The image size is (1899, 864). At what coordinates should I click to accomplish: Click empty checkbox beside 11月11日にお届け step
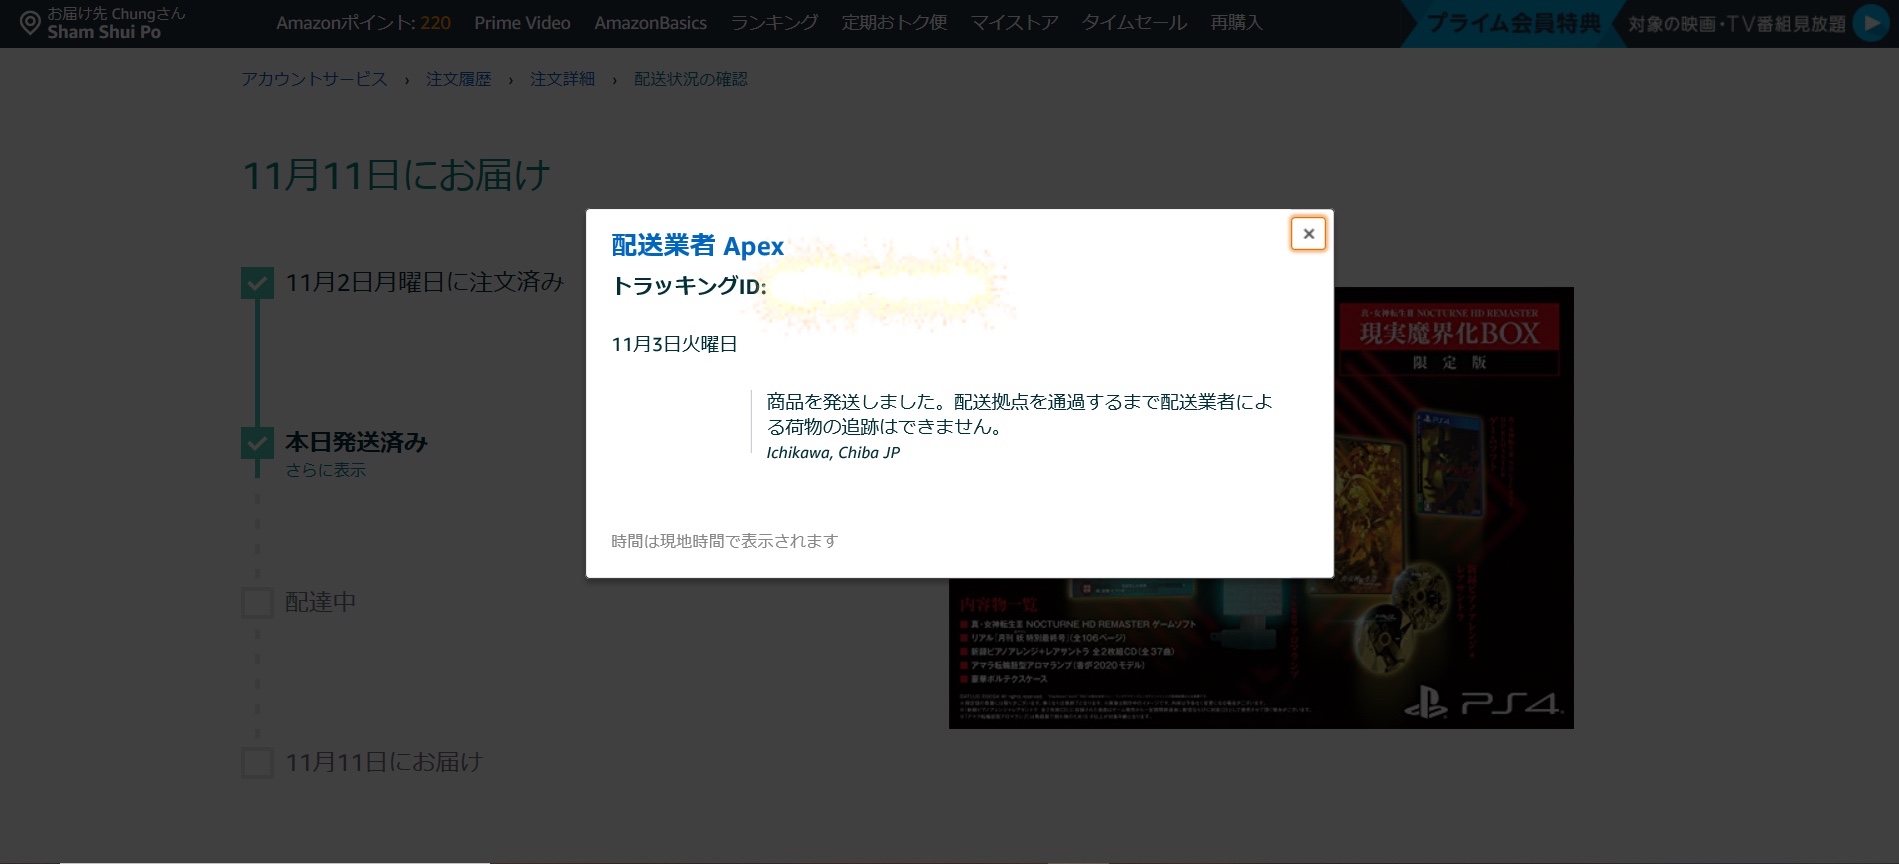click(x=257, y=763)
